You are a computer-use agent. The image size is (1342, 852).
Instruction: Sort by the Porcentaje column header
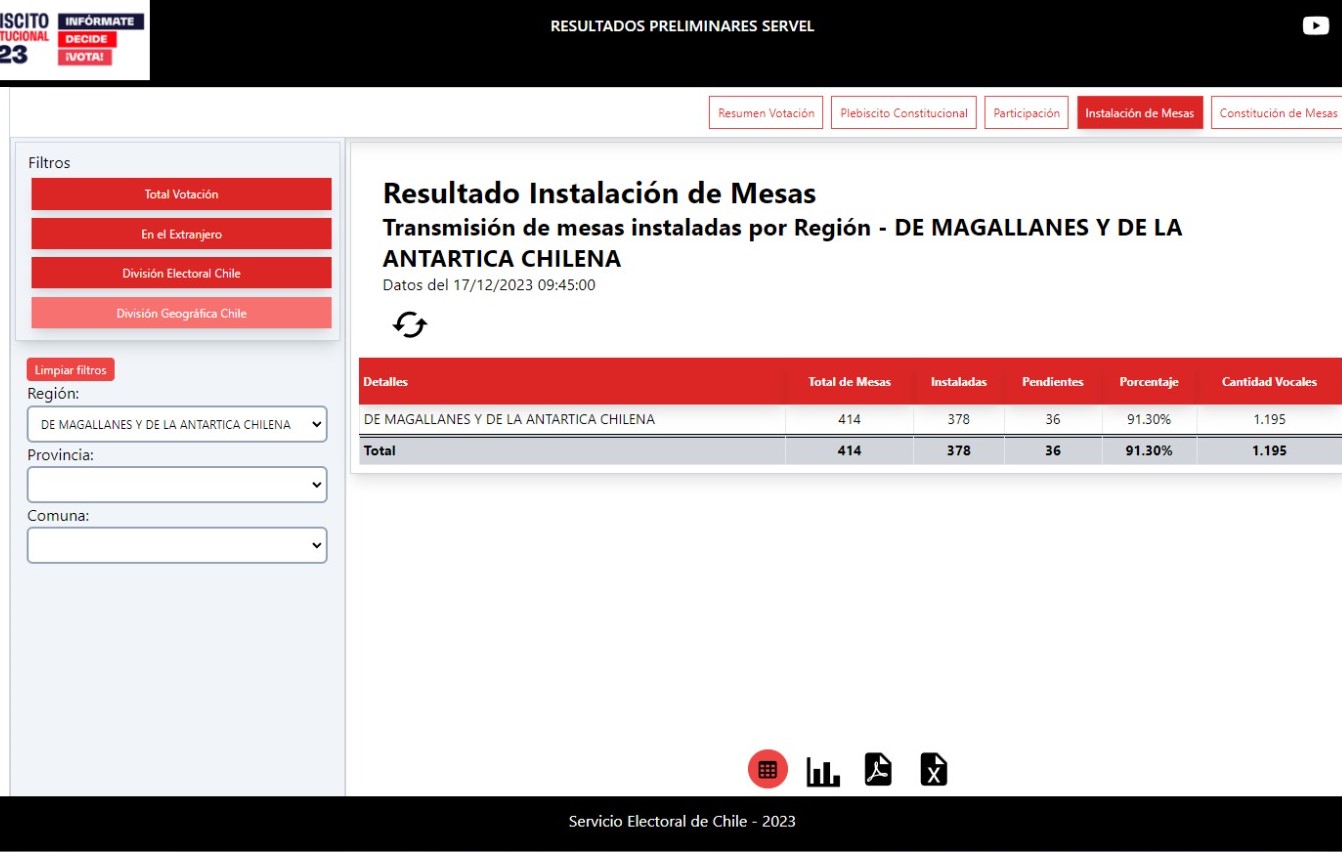pos(1148,382)
